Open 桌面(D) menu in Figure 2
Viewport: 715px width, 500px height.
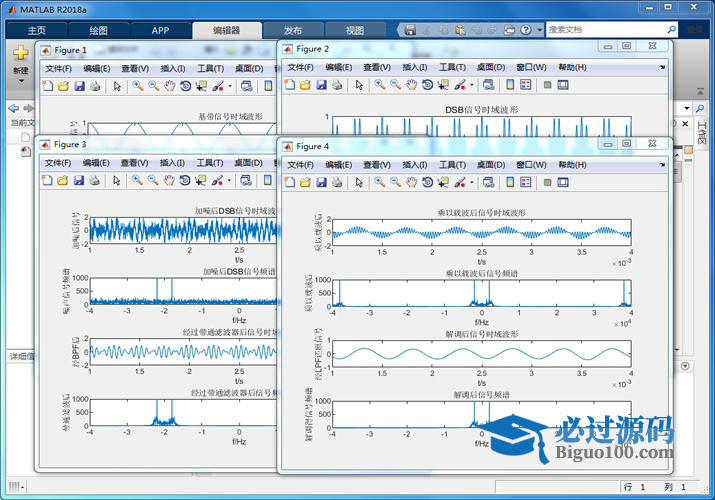(491, 67)
